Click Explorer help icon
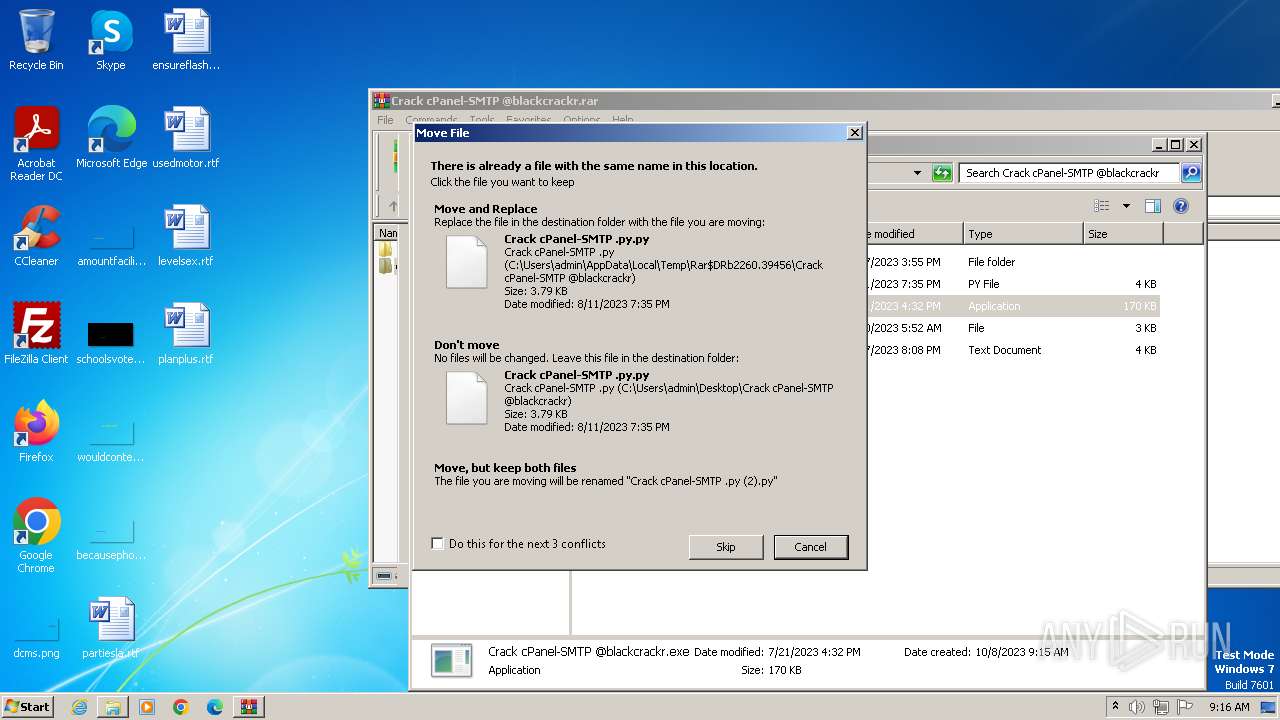 [1181, 206]
